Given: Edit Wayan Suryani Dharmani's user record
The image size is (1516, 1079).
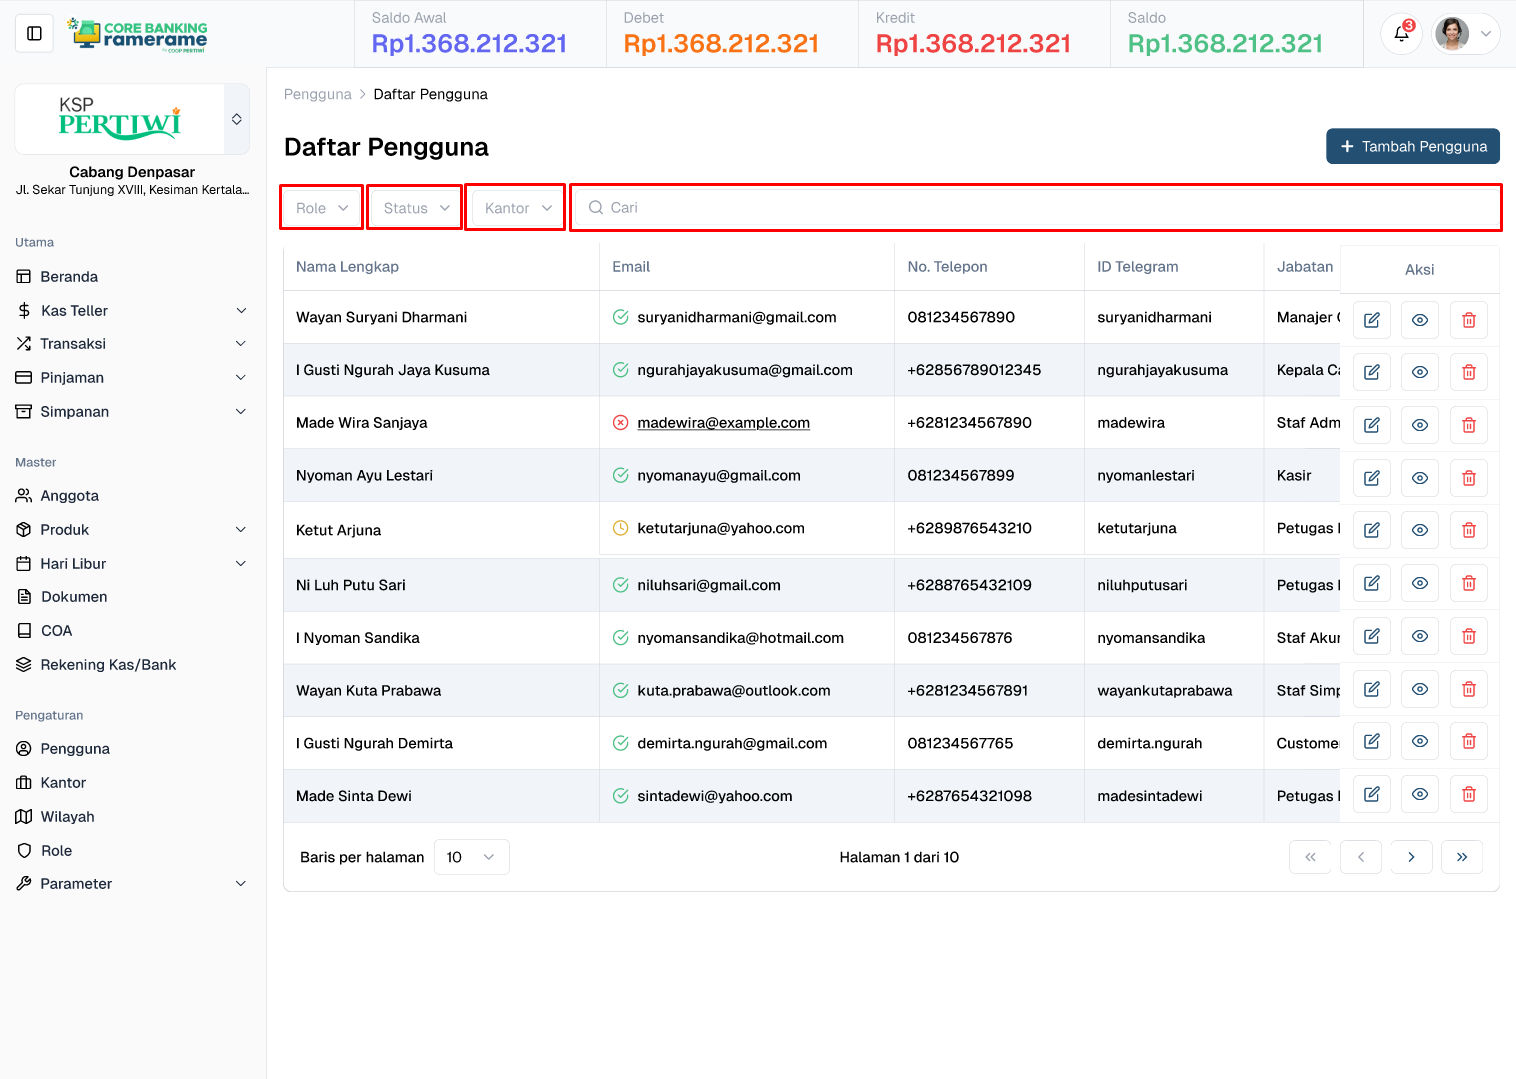Looking at the screenshot, I should click(x=1371, y=320).
